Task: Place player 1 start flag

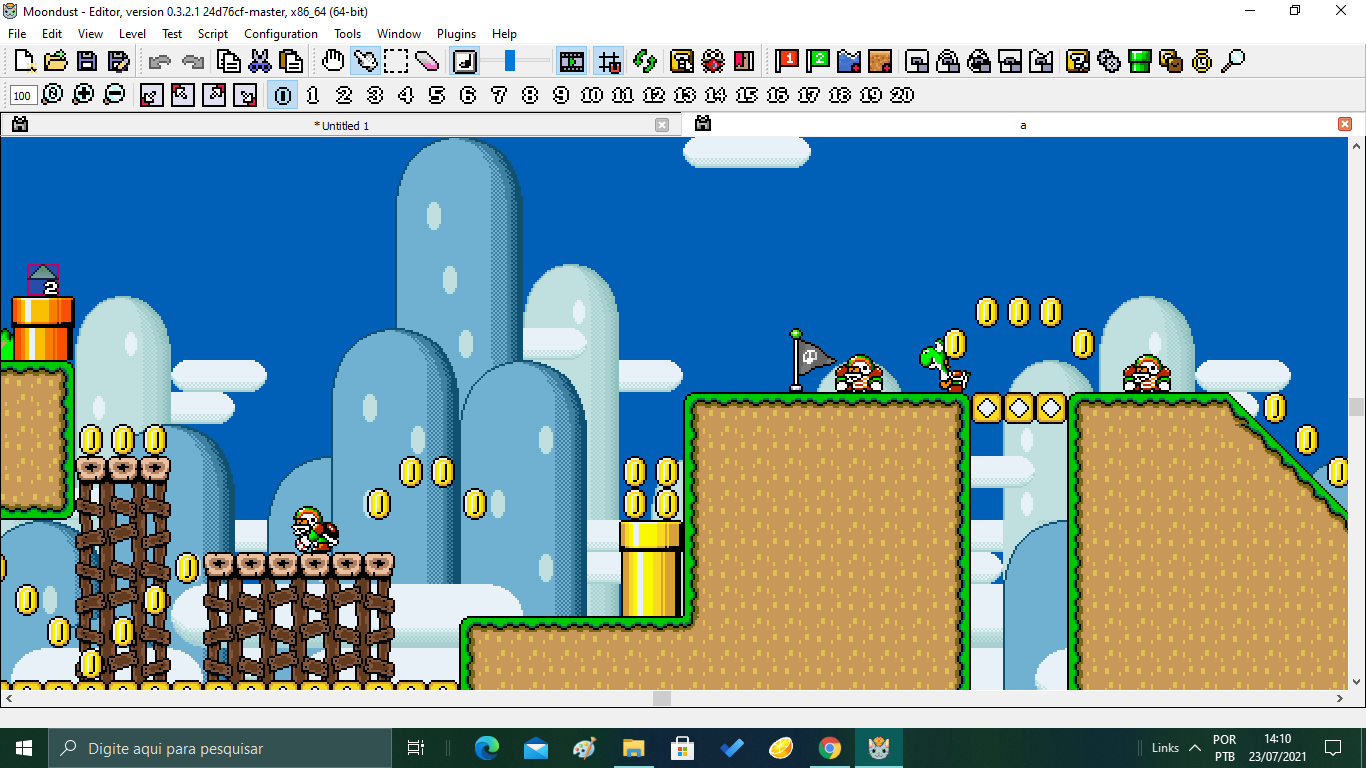Action: (x=788, y=62)
